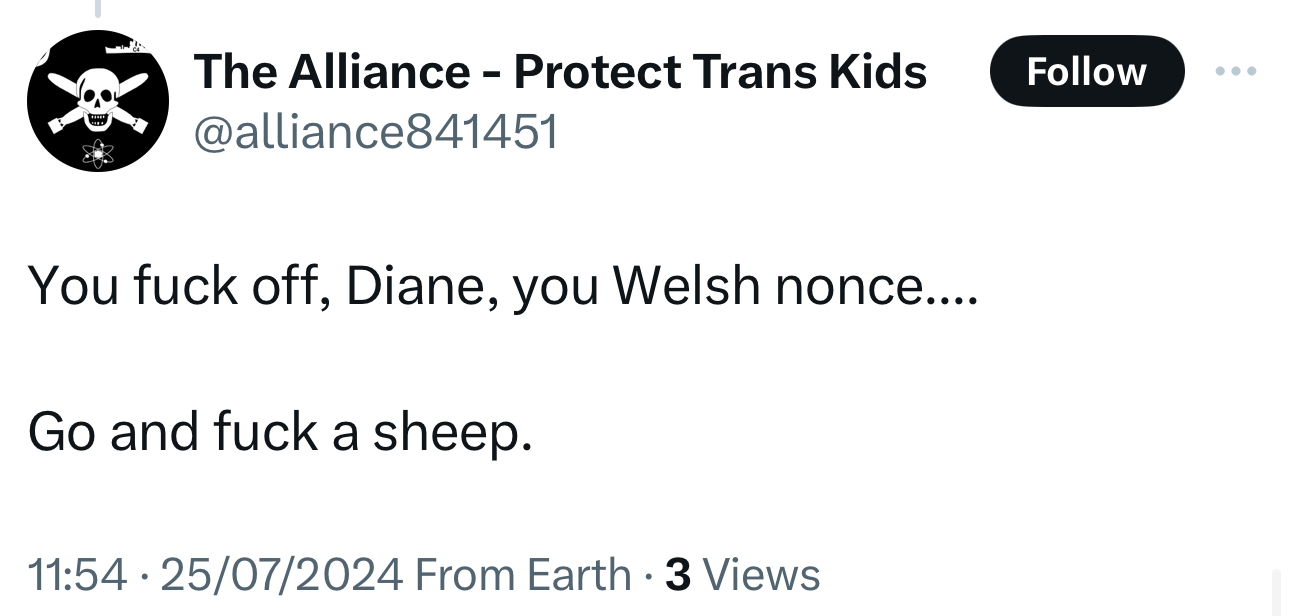The width and height of the screenshot is (1290, 616).
Task: Open The Alliance - Protect Trans Kids profile name
Action: coord(560,71)
